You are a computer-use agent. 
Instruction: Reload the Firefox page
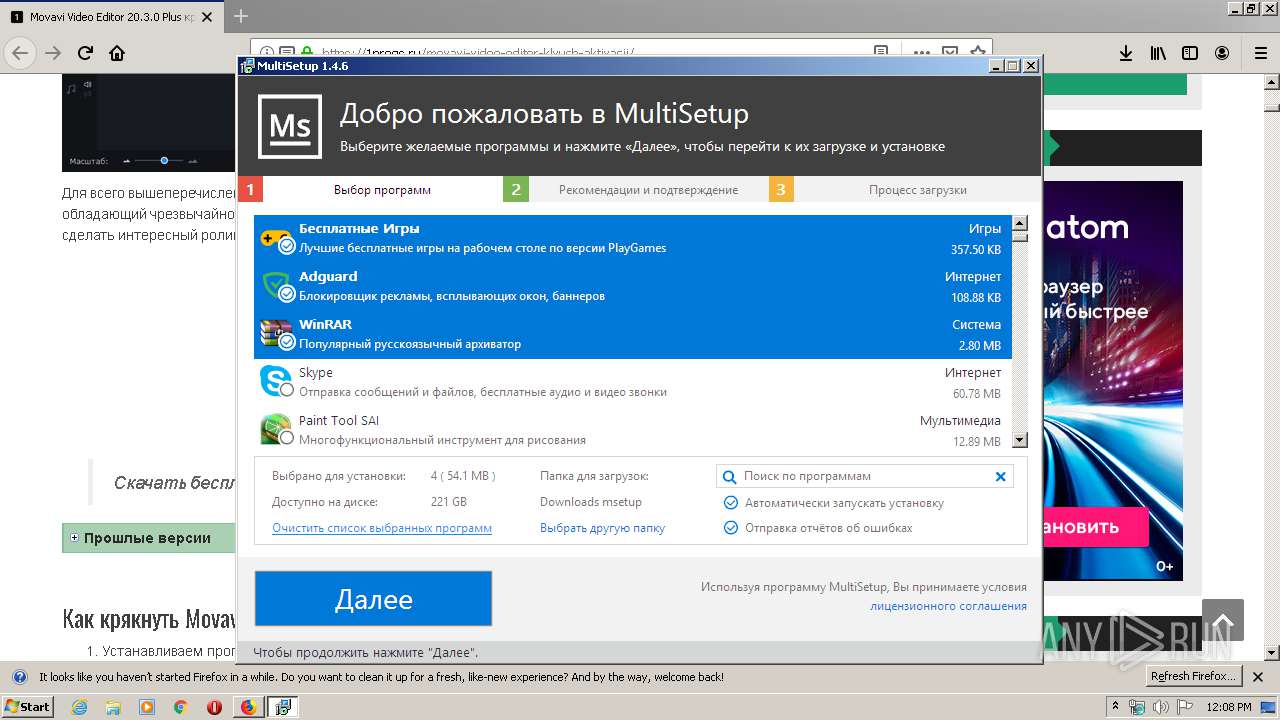[x=85, y=53]
